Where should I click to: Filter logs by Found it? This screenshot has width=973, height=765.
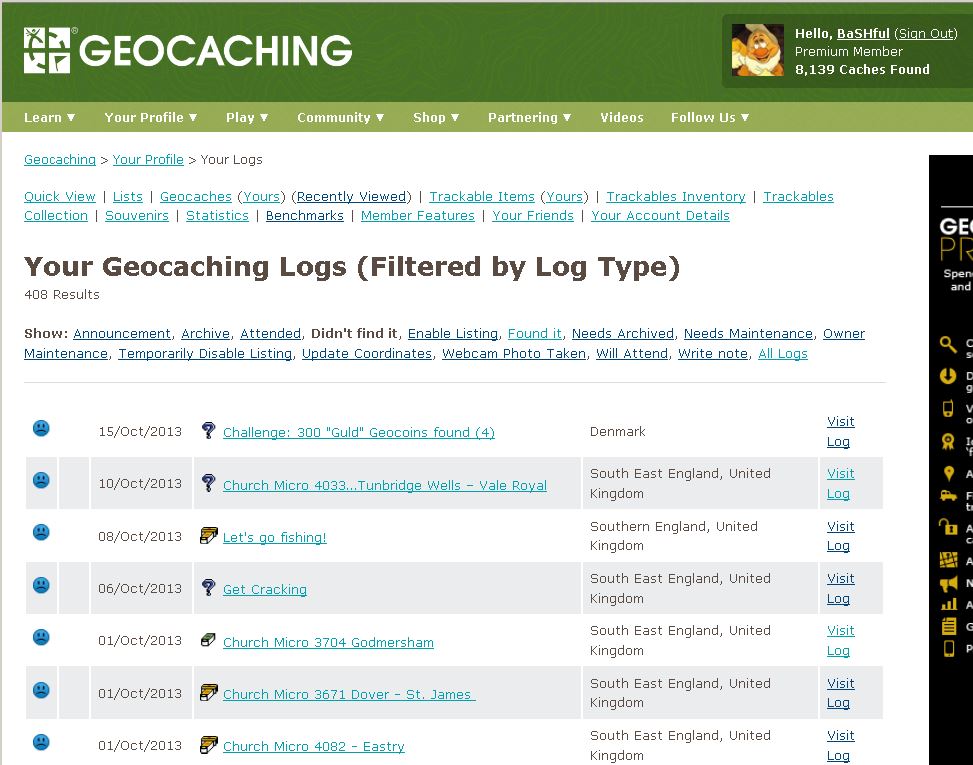coord(535,334)
